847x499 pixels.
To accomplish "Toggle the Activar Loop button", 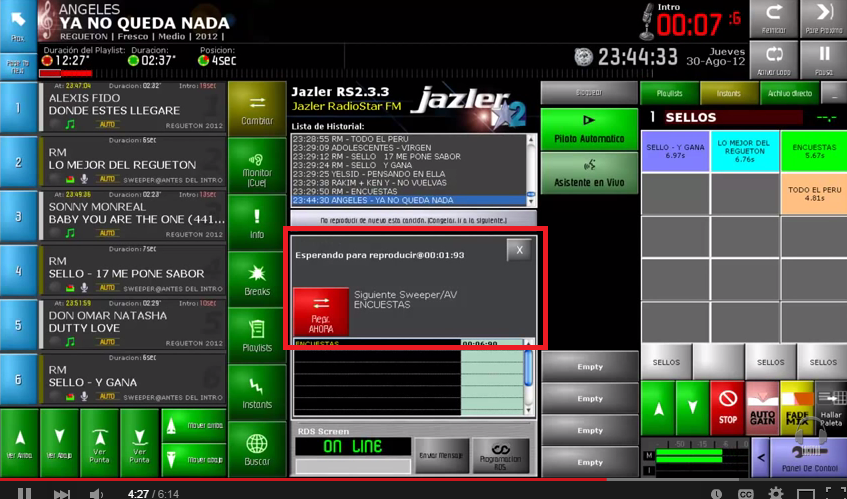I will pyautogui.click(x=774, y=60).
